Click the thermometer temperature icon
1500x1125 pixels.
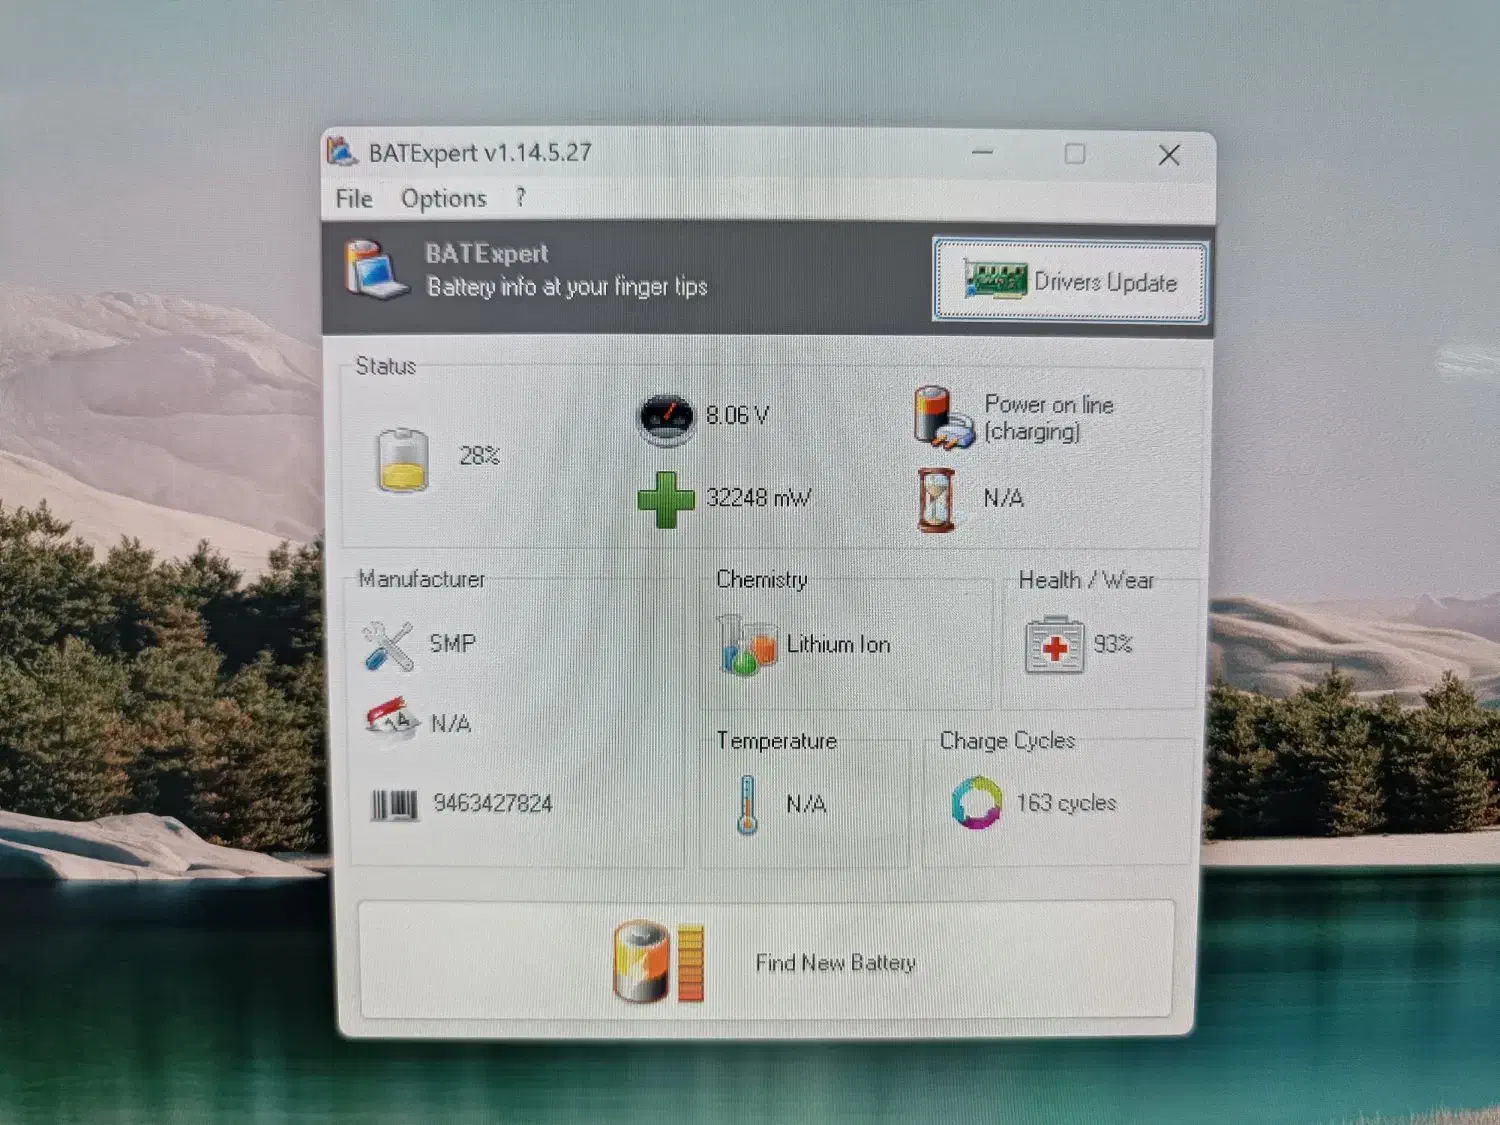tap(747, 805)
